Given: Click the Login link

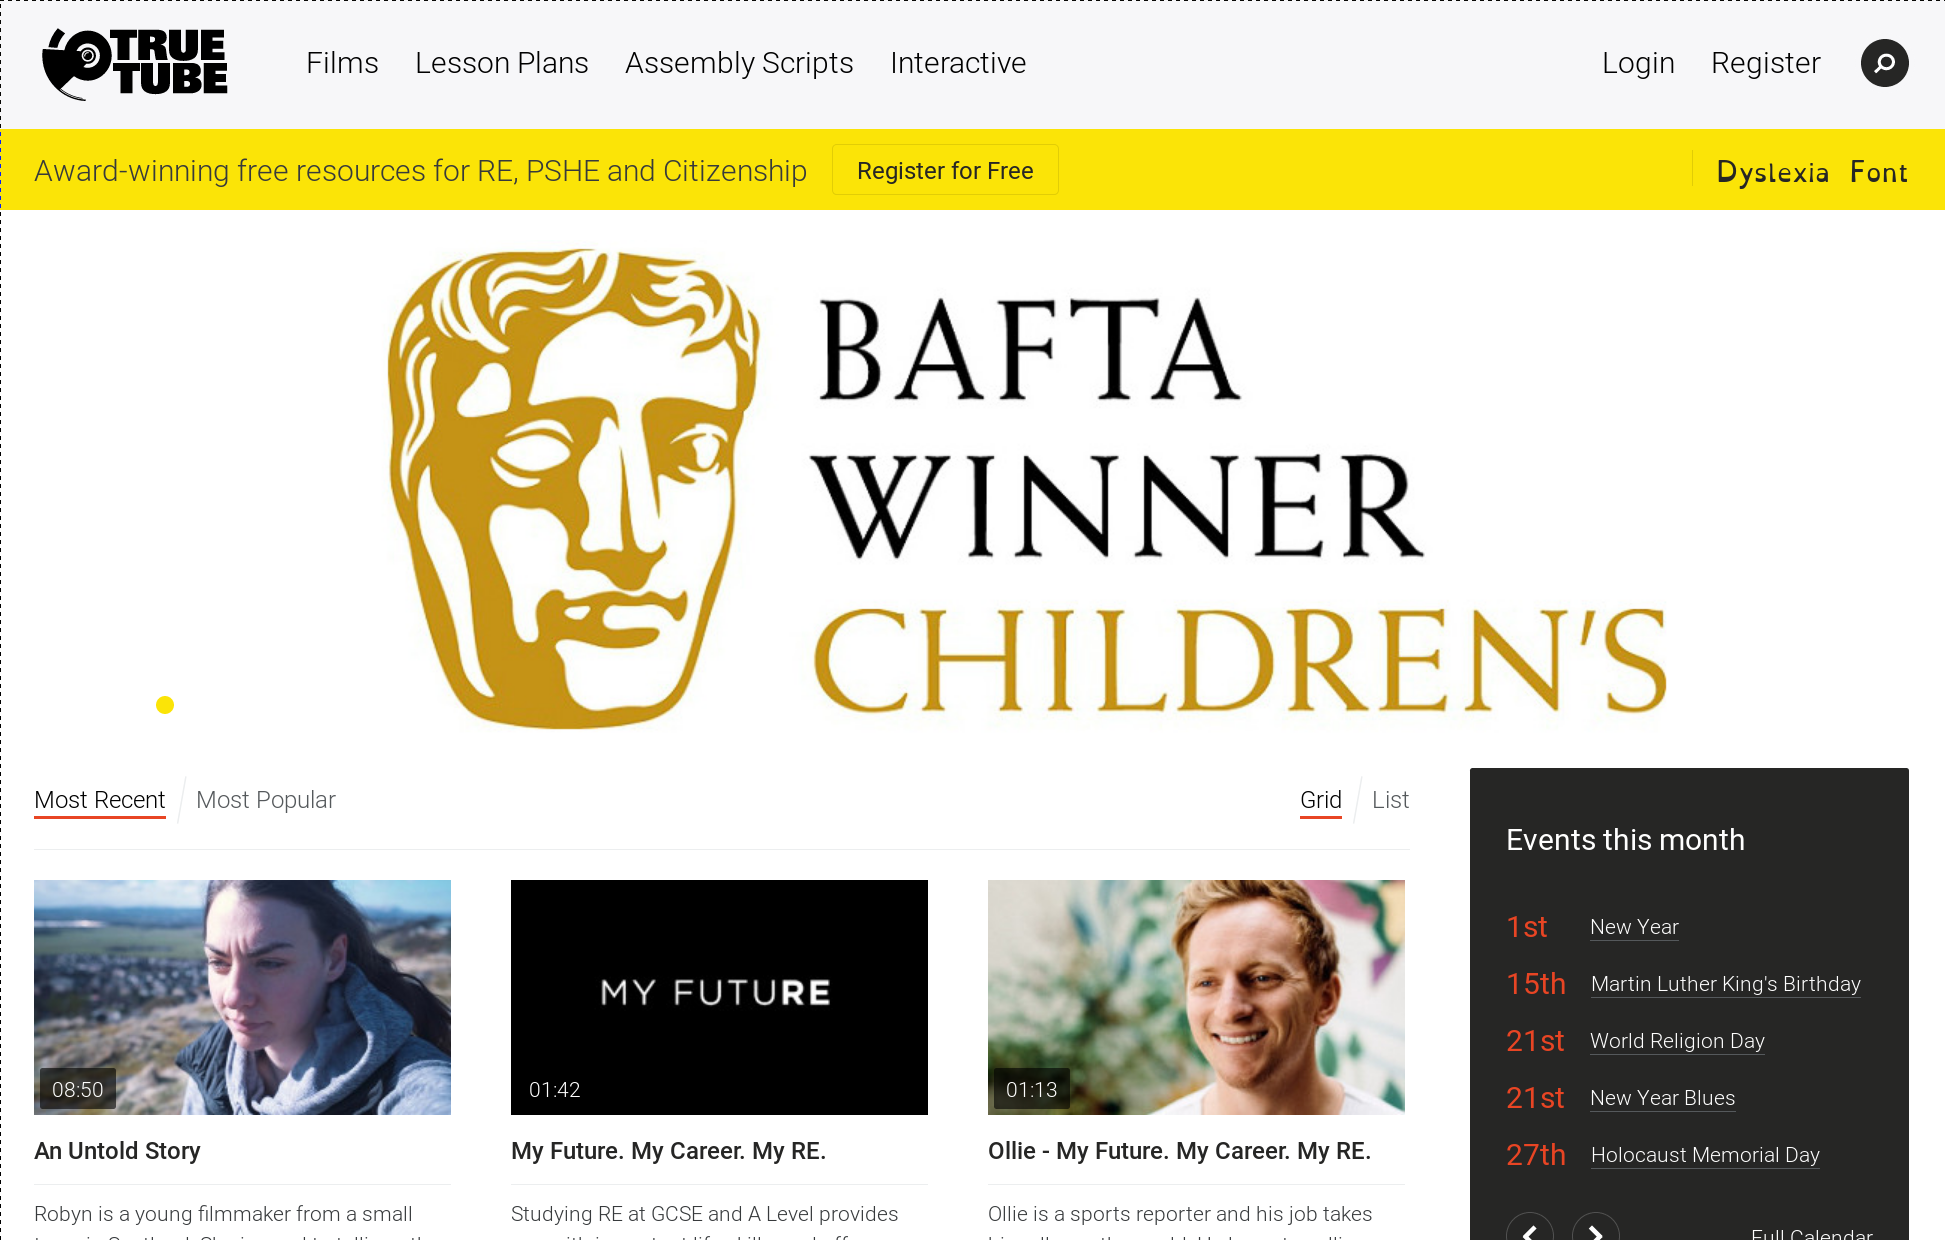Looking at the screenshot, I should tap(1638, 63).
